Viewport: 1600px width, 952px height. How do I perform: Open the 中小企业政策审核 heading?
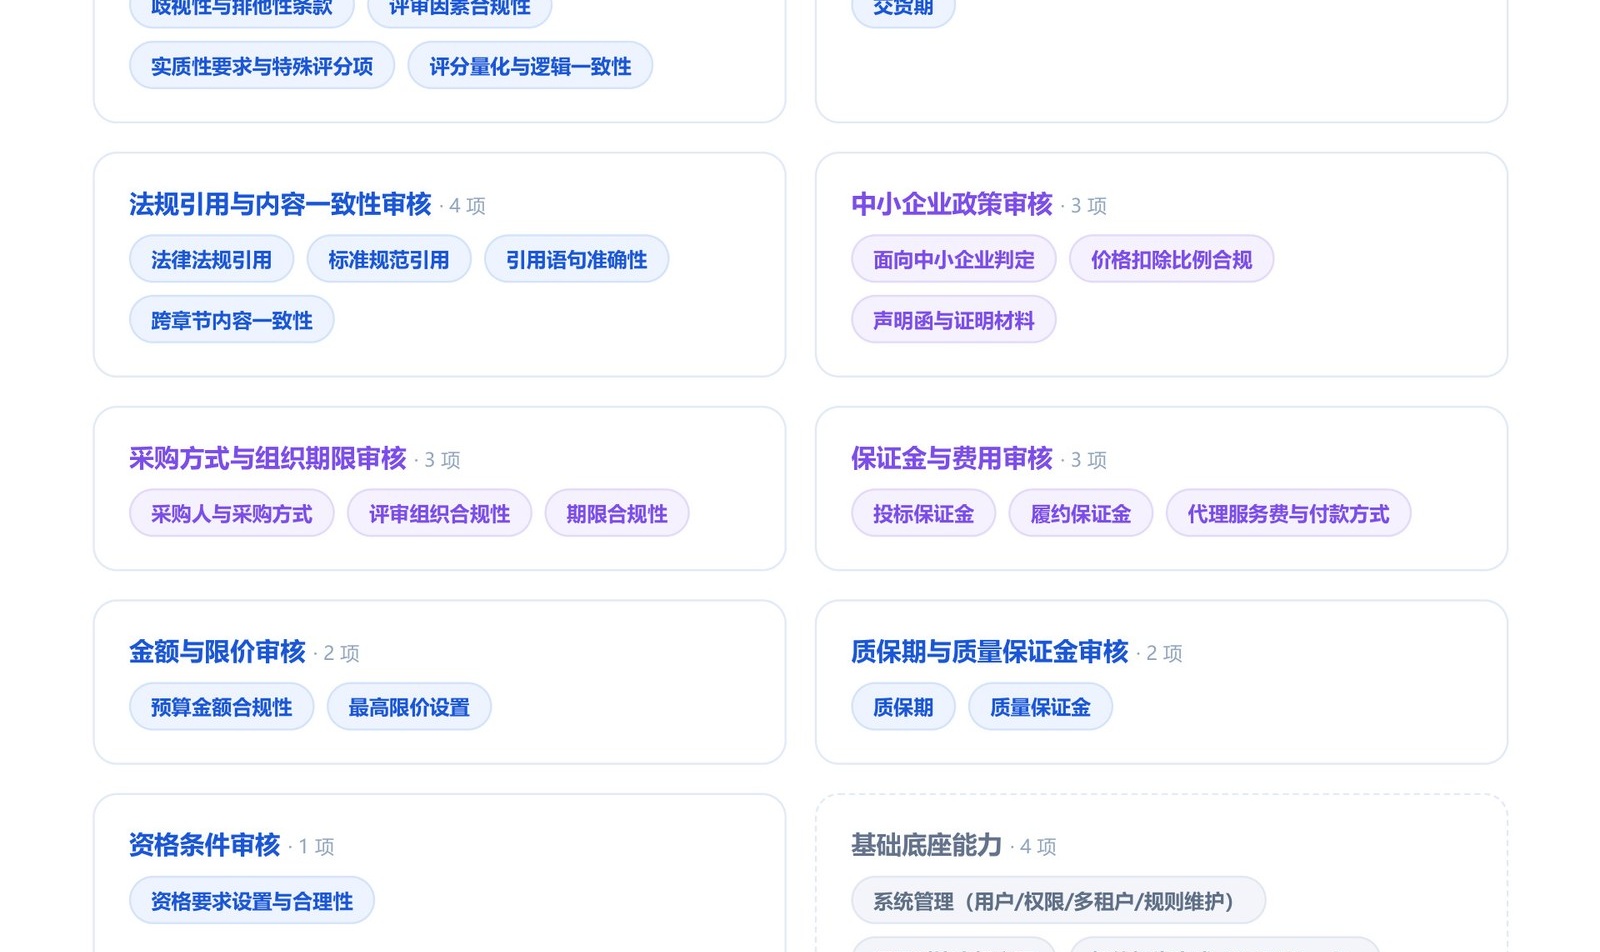tap(952, 204)
